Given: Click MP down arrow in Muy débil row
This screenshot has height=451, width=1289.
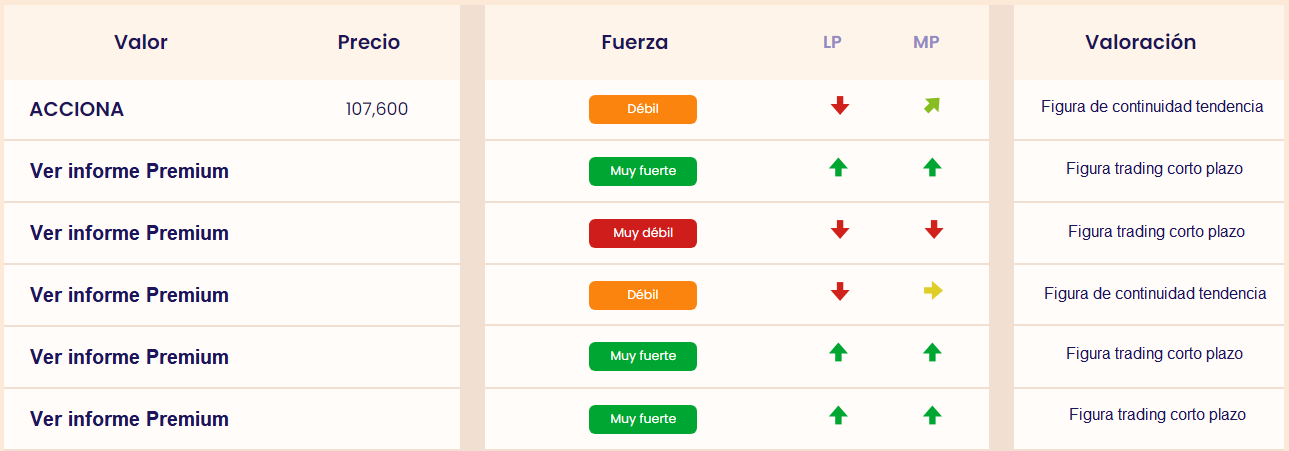Looking at the screenshot, I should click(933, 229).
